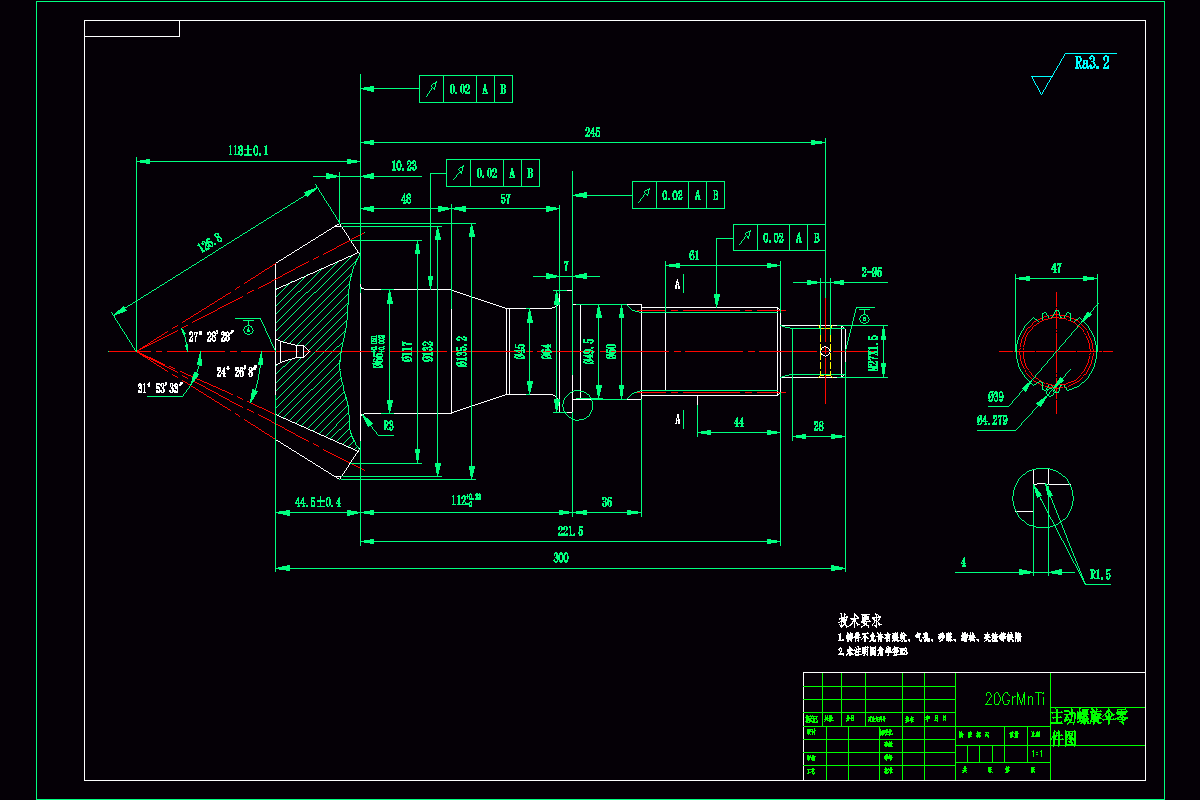Select the "技术要求" heading text
This screenshot has width=1200, height=800.
860,621
